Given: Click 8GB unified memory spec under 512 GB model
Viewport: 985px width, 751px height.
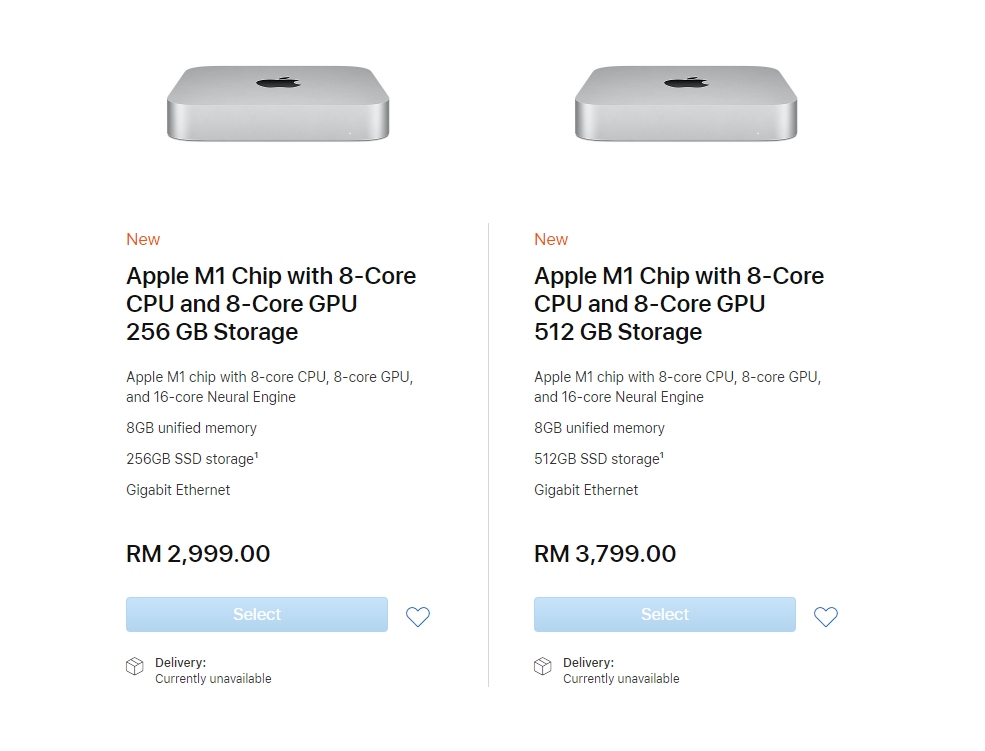Looking at the screenshot, I should coord(599,428).
